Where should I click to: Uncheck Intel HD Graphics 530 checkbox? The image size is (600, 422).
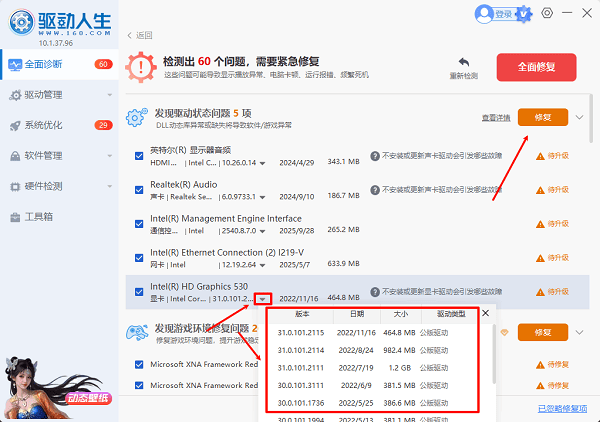[139, 292]
